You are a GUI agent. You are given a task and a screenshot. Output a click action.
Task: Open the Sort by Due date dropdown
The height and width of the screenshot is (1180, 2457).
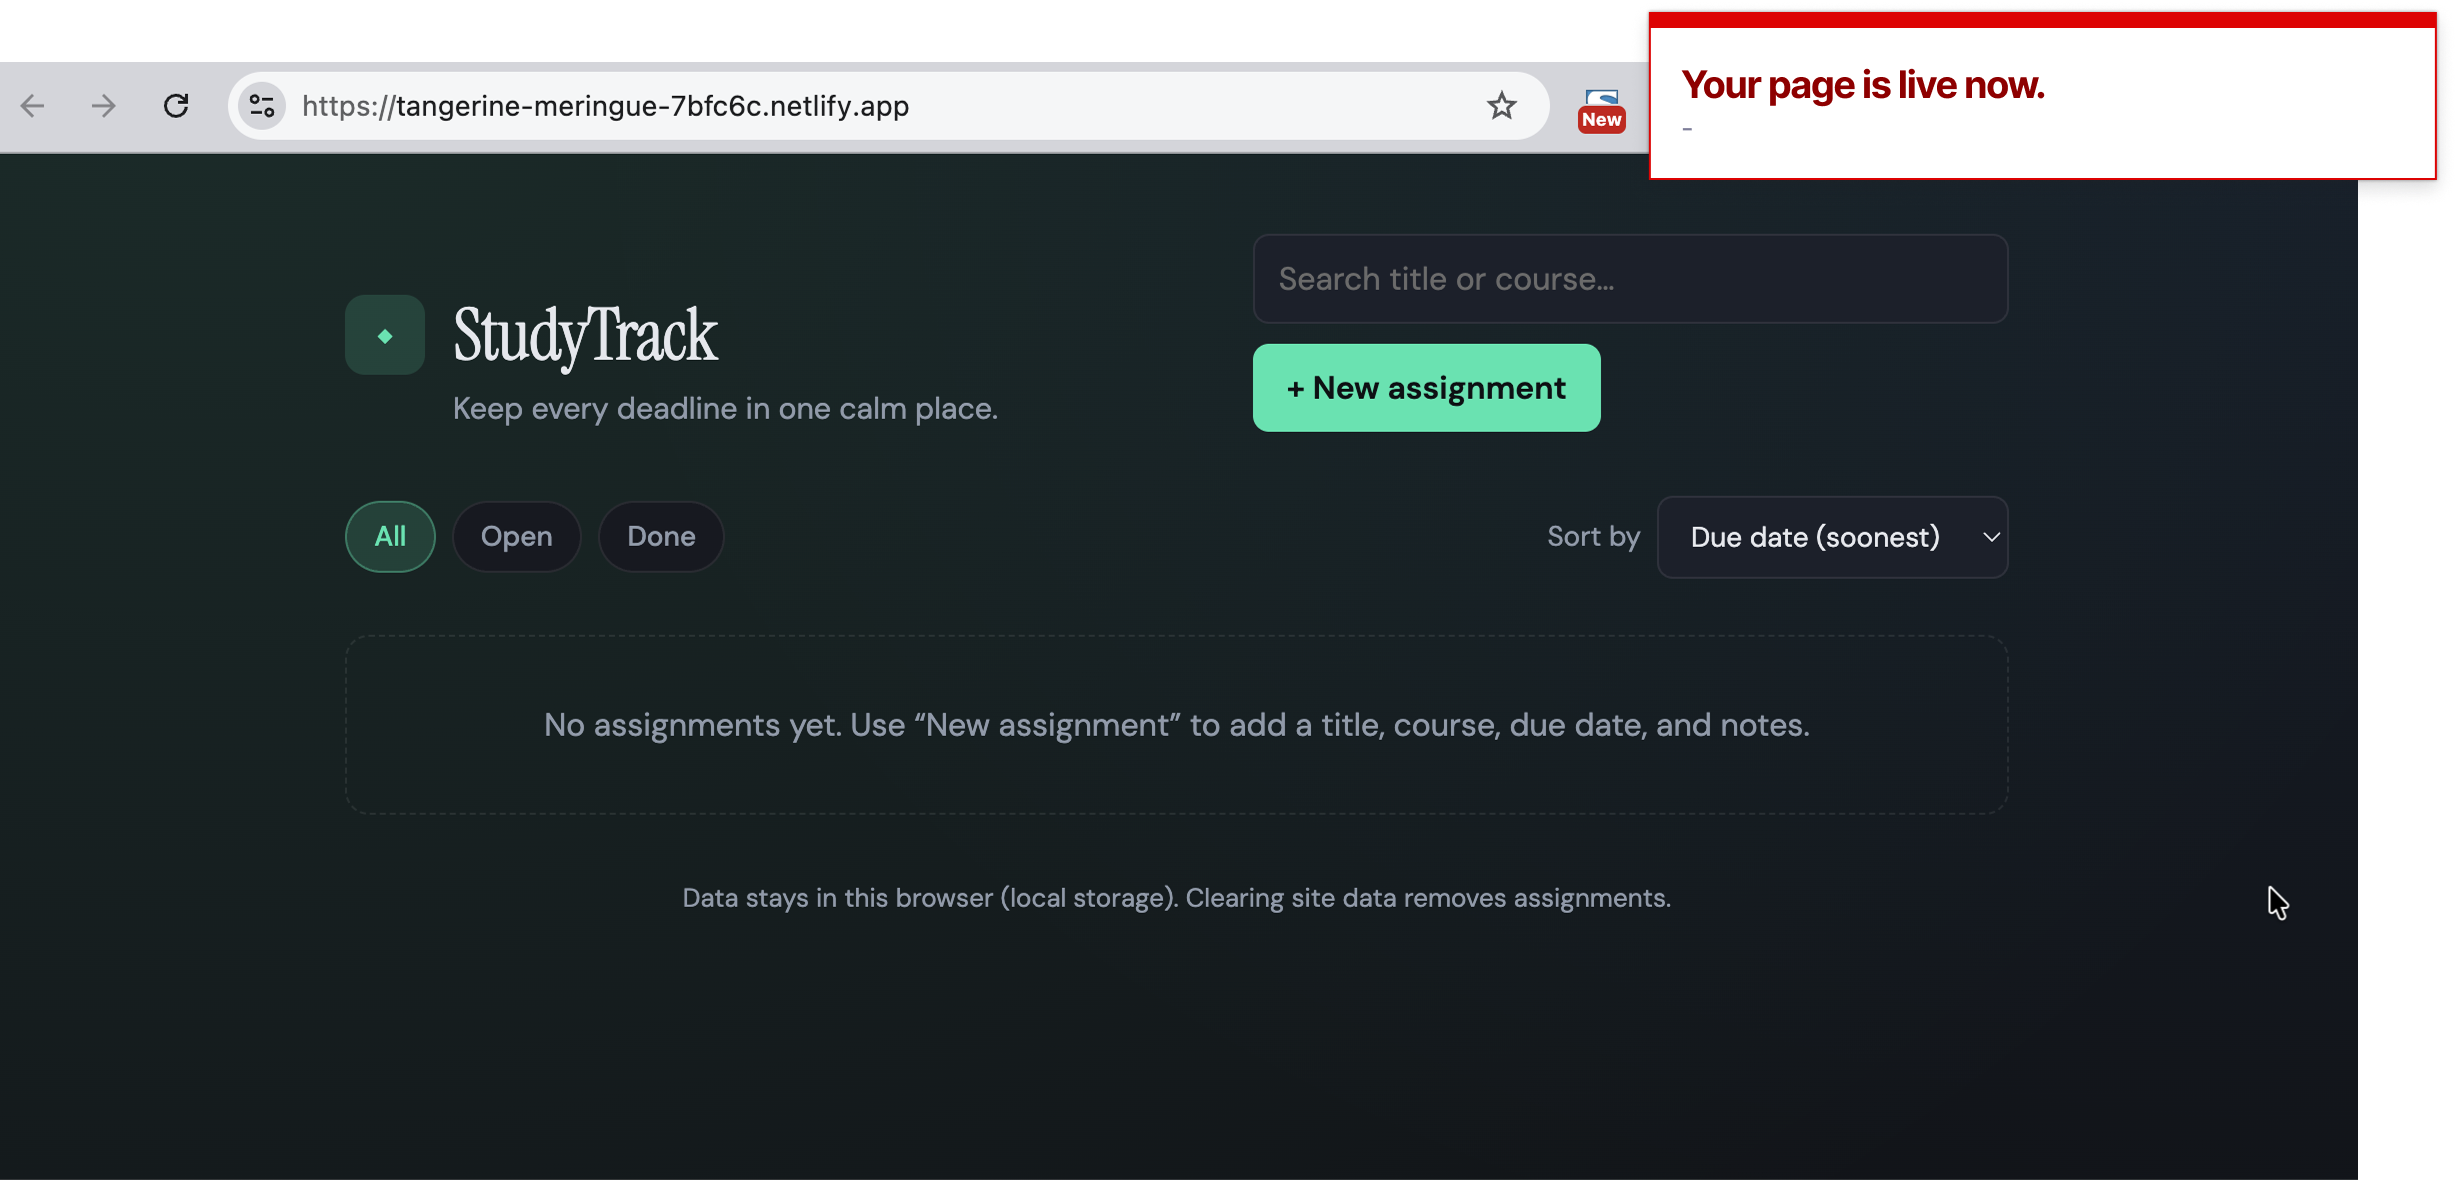[x=1832, y=538]
